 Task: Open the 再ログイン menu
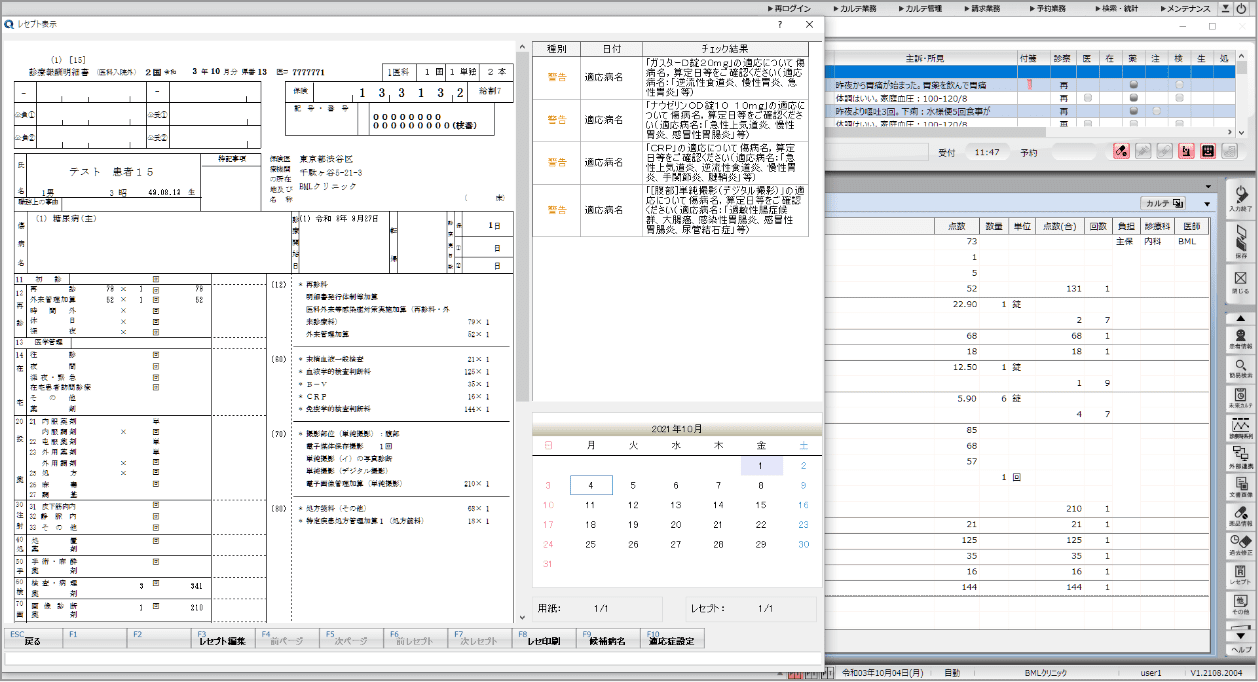click(792, 8)
